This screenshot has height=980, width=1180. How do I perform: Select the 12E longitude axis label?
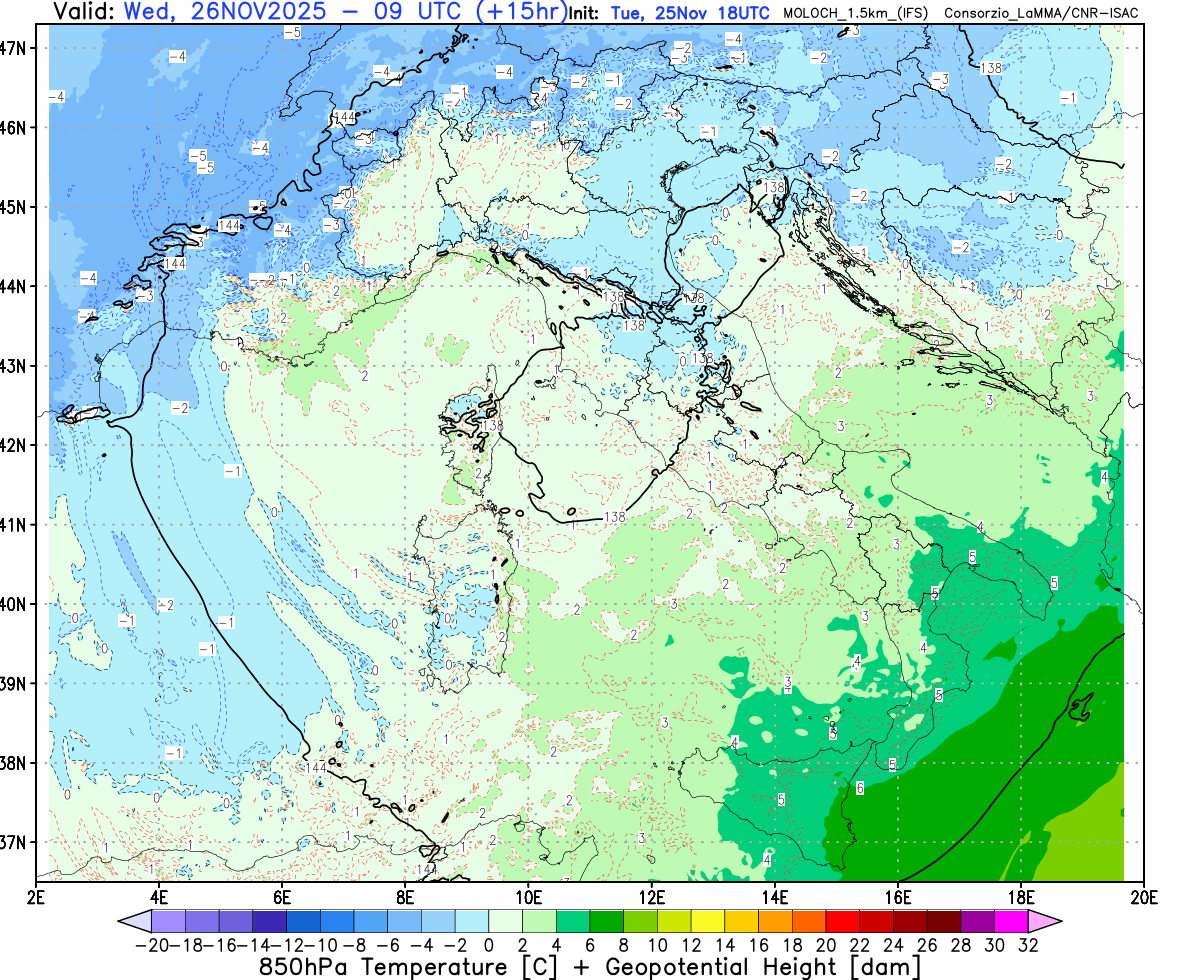click(x=652, y=894)
